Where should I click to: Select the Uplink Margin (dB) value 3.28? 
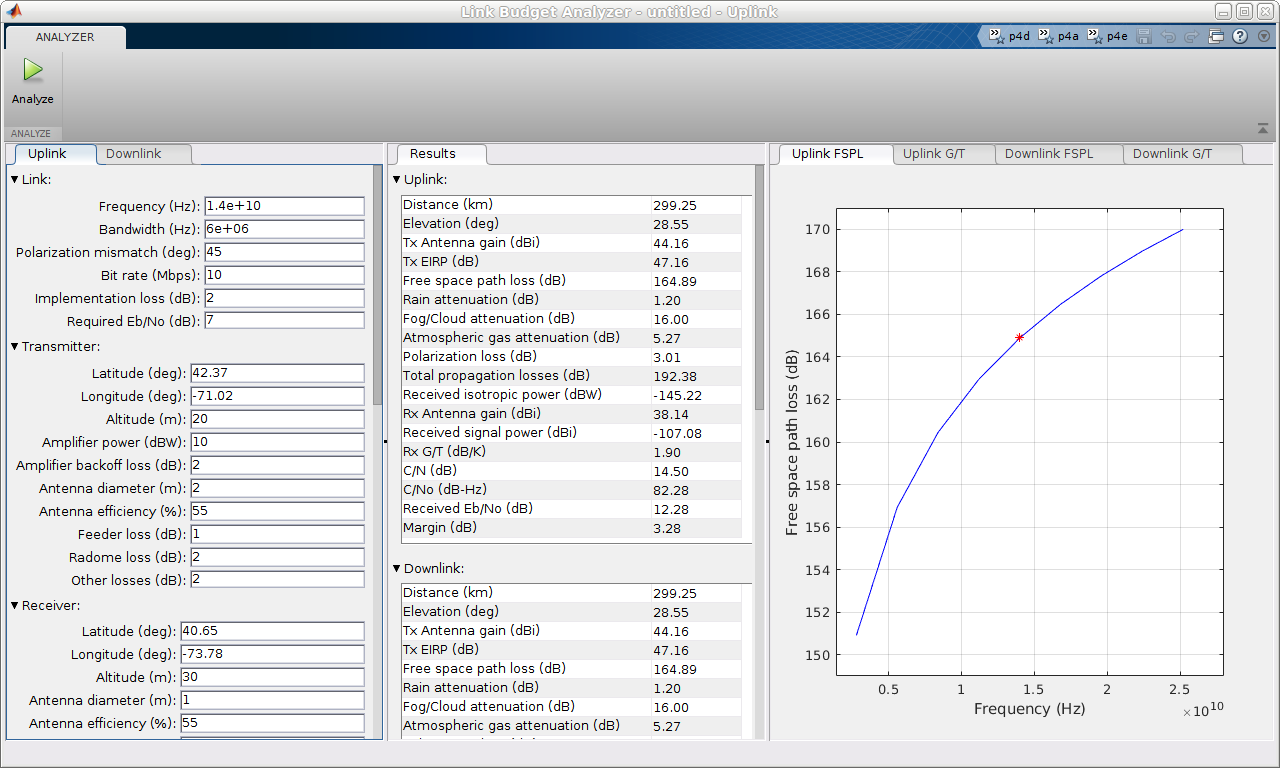tap(667, 528)
